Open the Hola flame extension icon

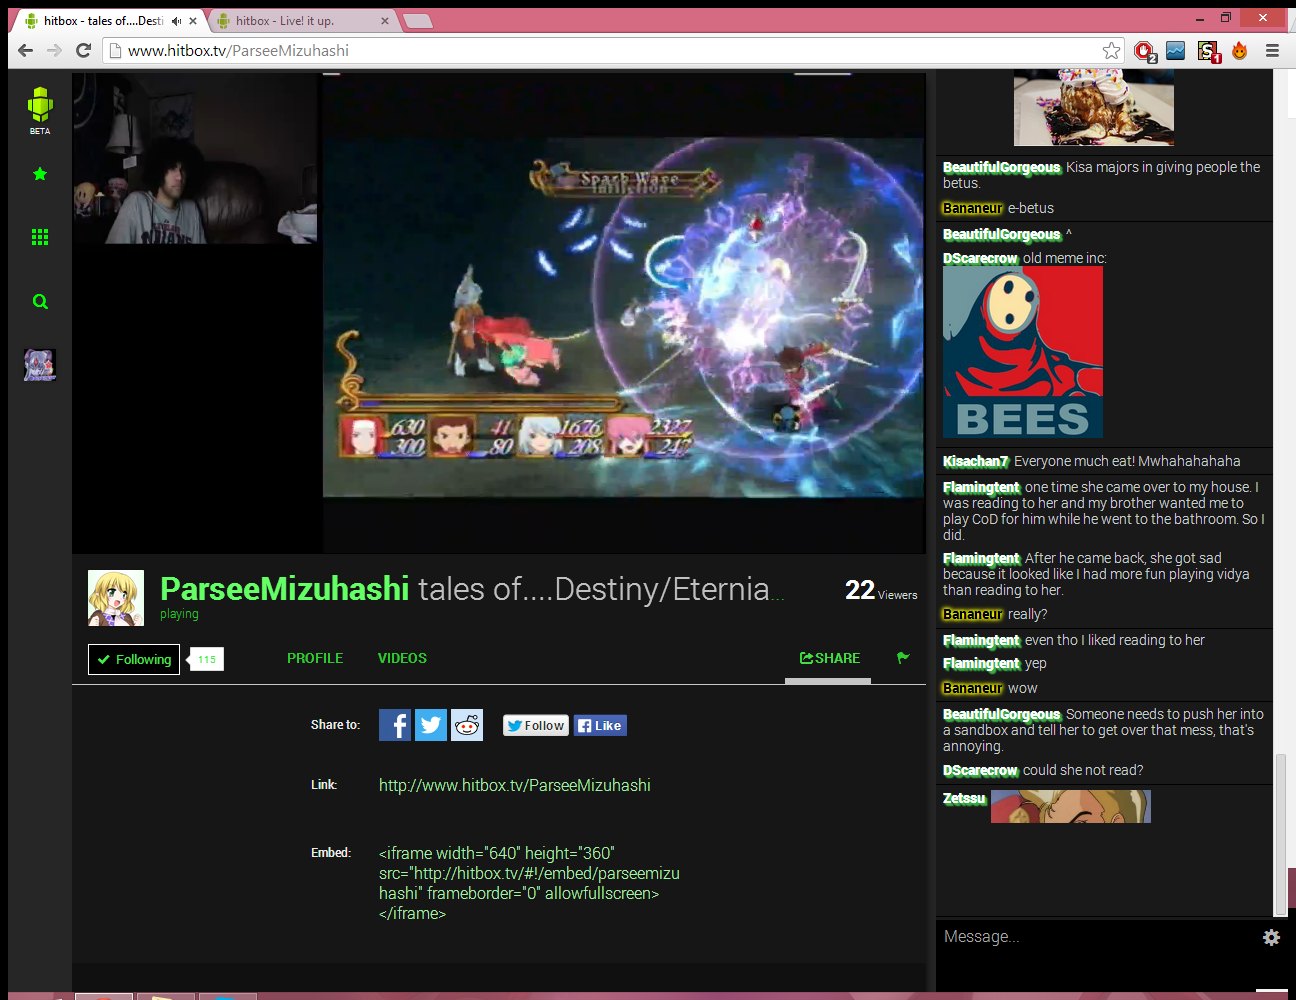[1240, 50]
